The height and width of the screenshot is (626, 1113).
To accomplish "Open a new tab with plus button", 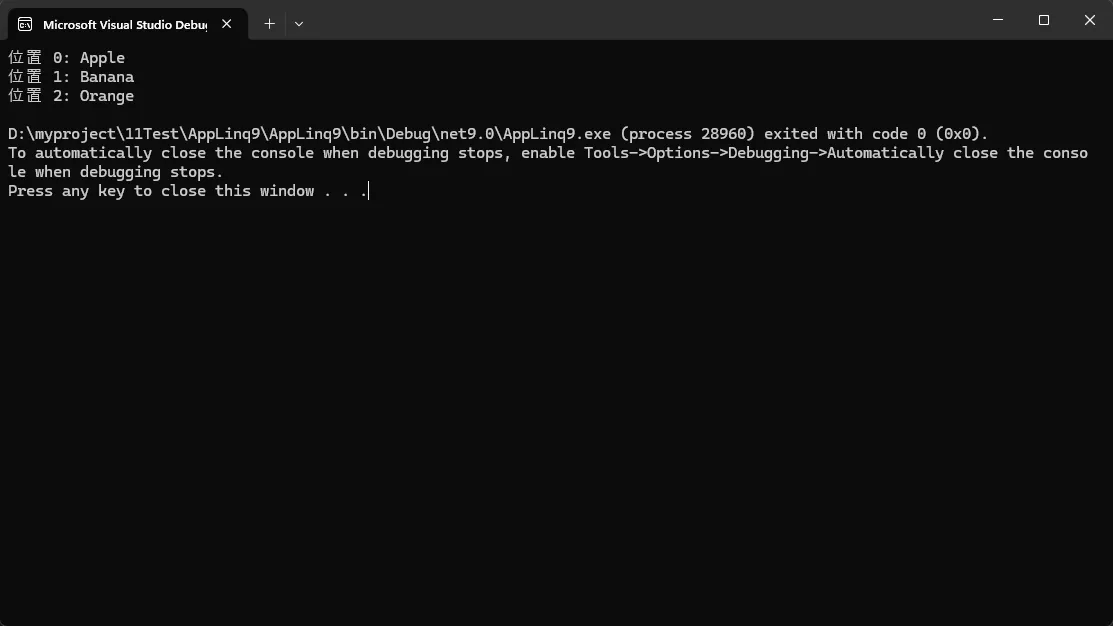I will [x=269, y=23].
